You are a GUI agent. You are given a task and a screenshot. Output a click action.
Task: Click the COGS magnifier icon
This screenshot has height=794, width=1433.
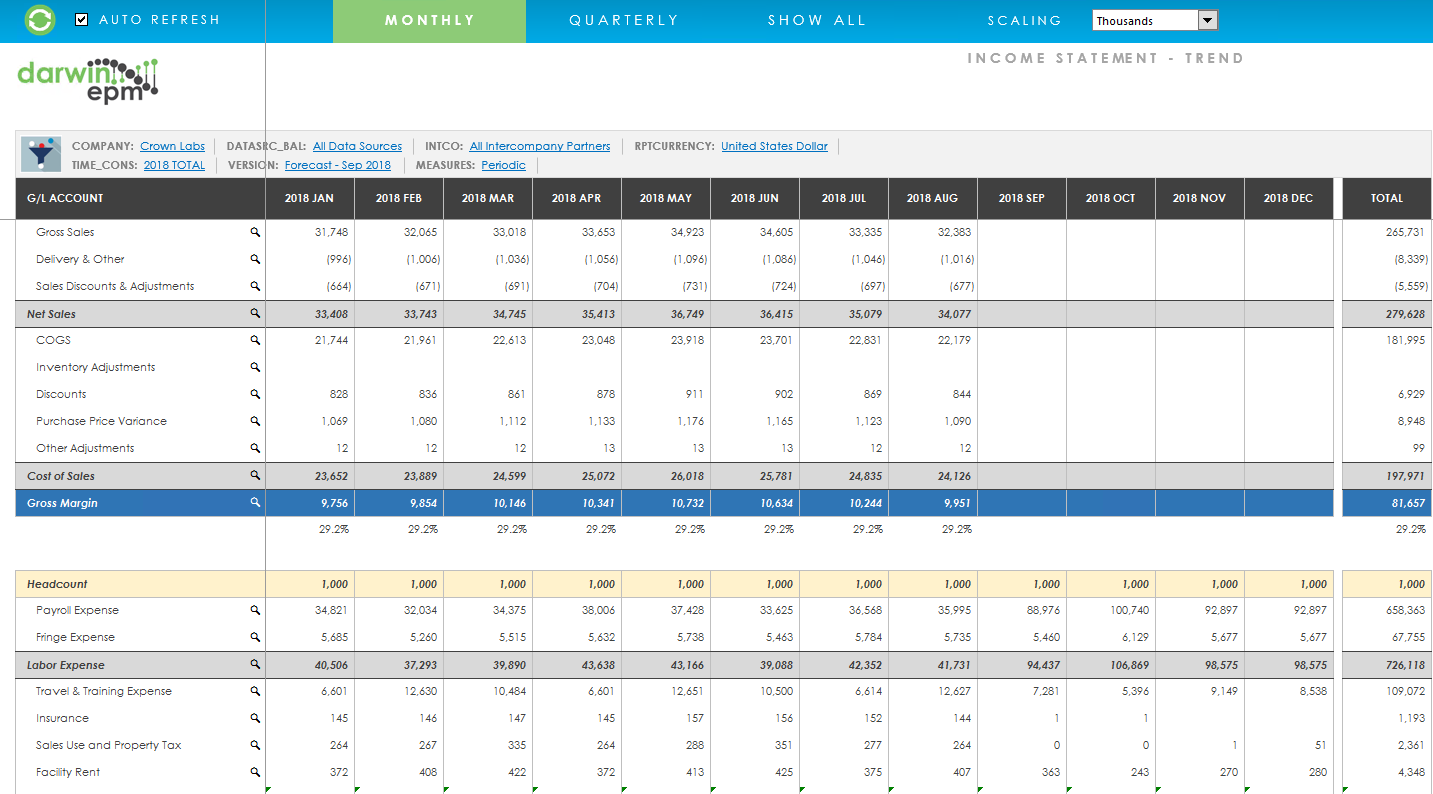click(x=255, y=340)
